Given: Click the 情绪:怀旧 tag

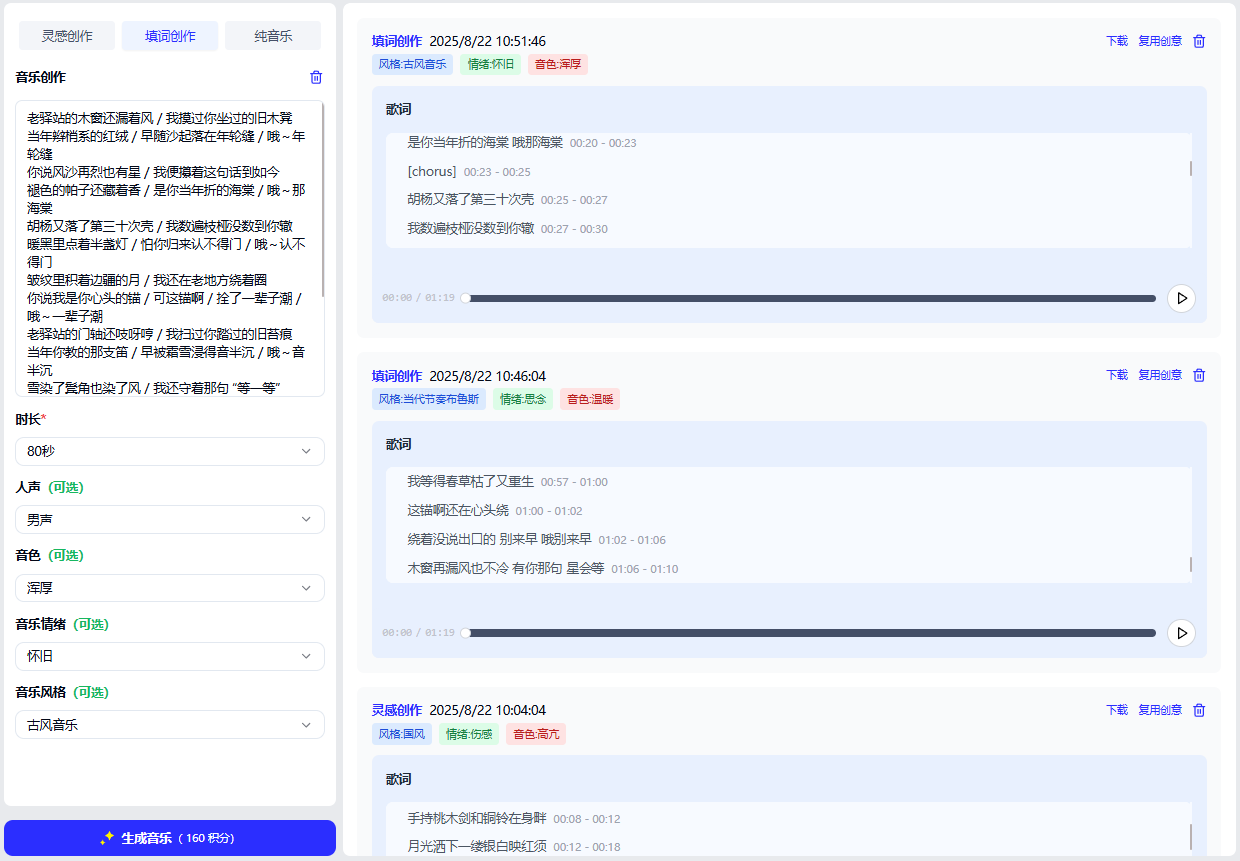Looking at the screenshot, I should point(490,64).
